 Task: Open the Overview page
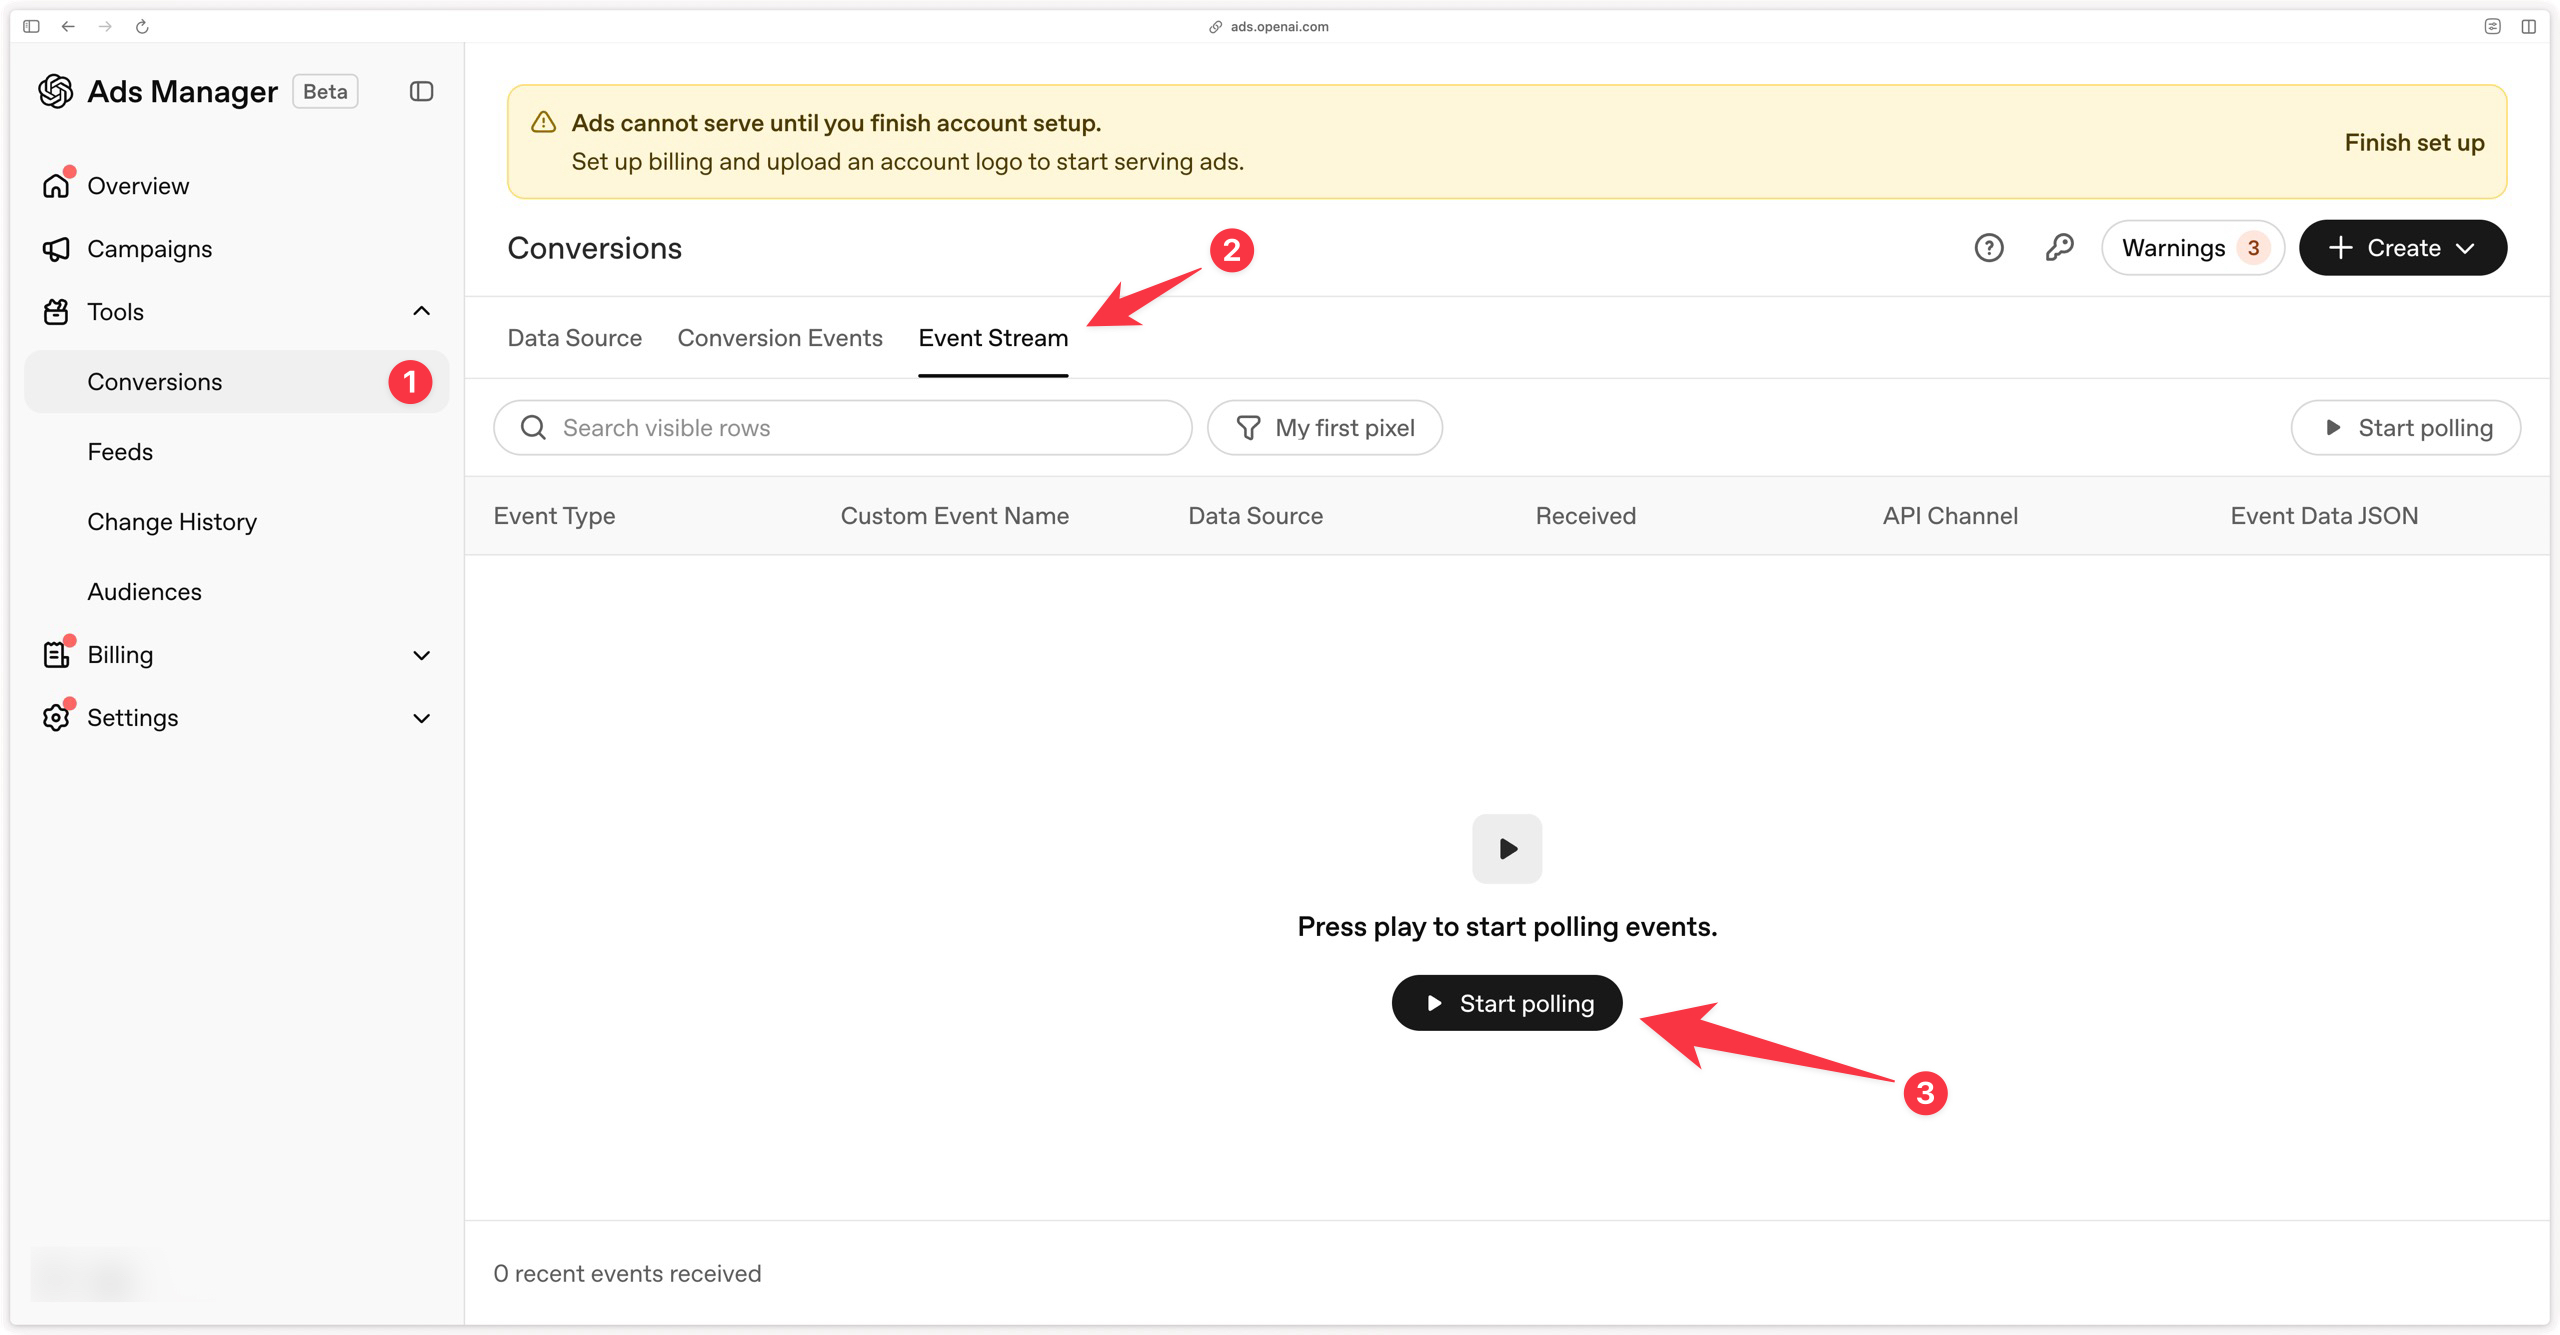pos(138,186)
